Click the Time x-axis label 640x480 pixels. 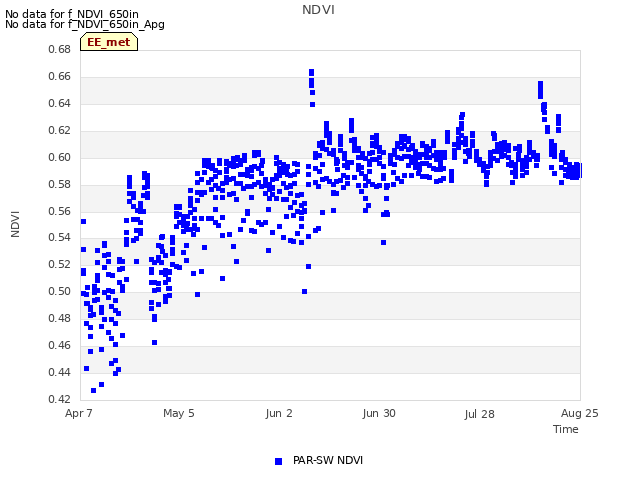(x=565, y=429)
